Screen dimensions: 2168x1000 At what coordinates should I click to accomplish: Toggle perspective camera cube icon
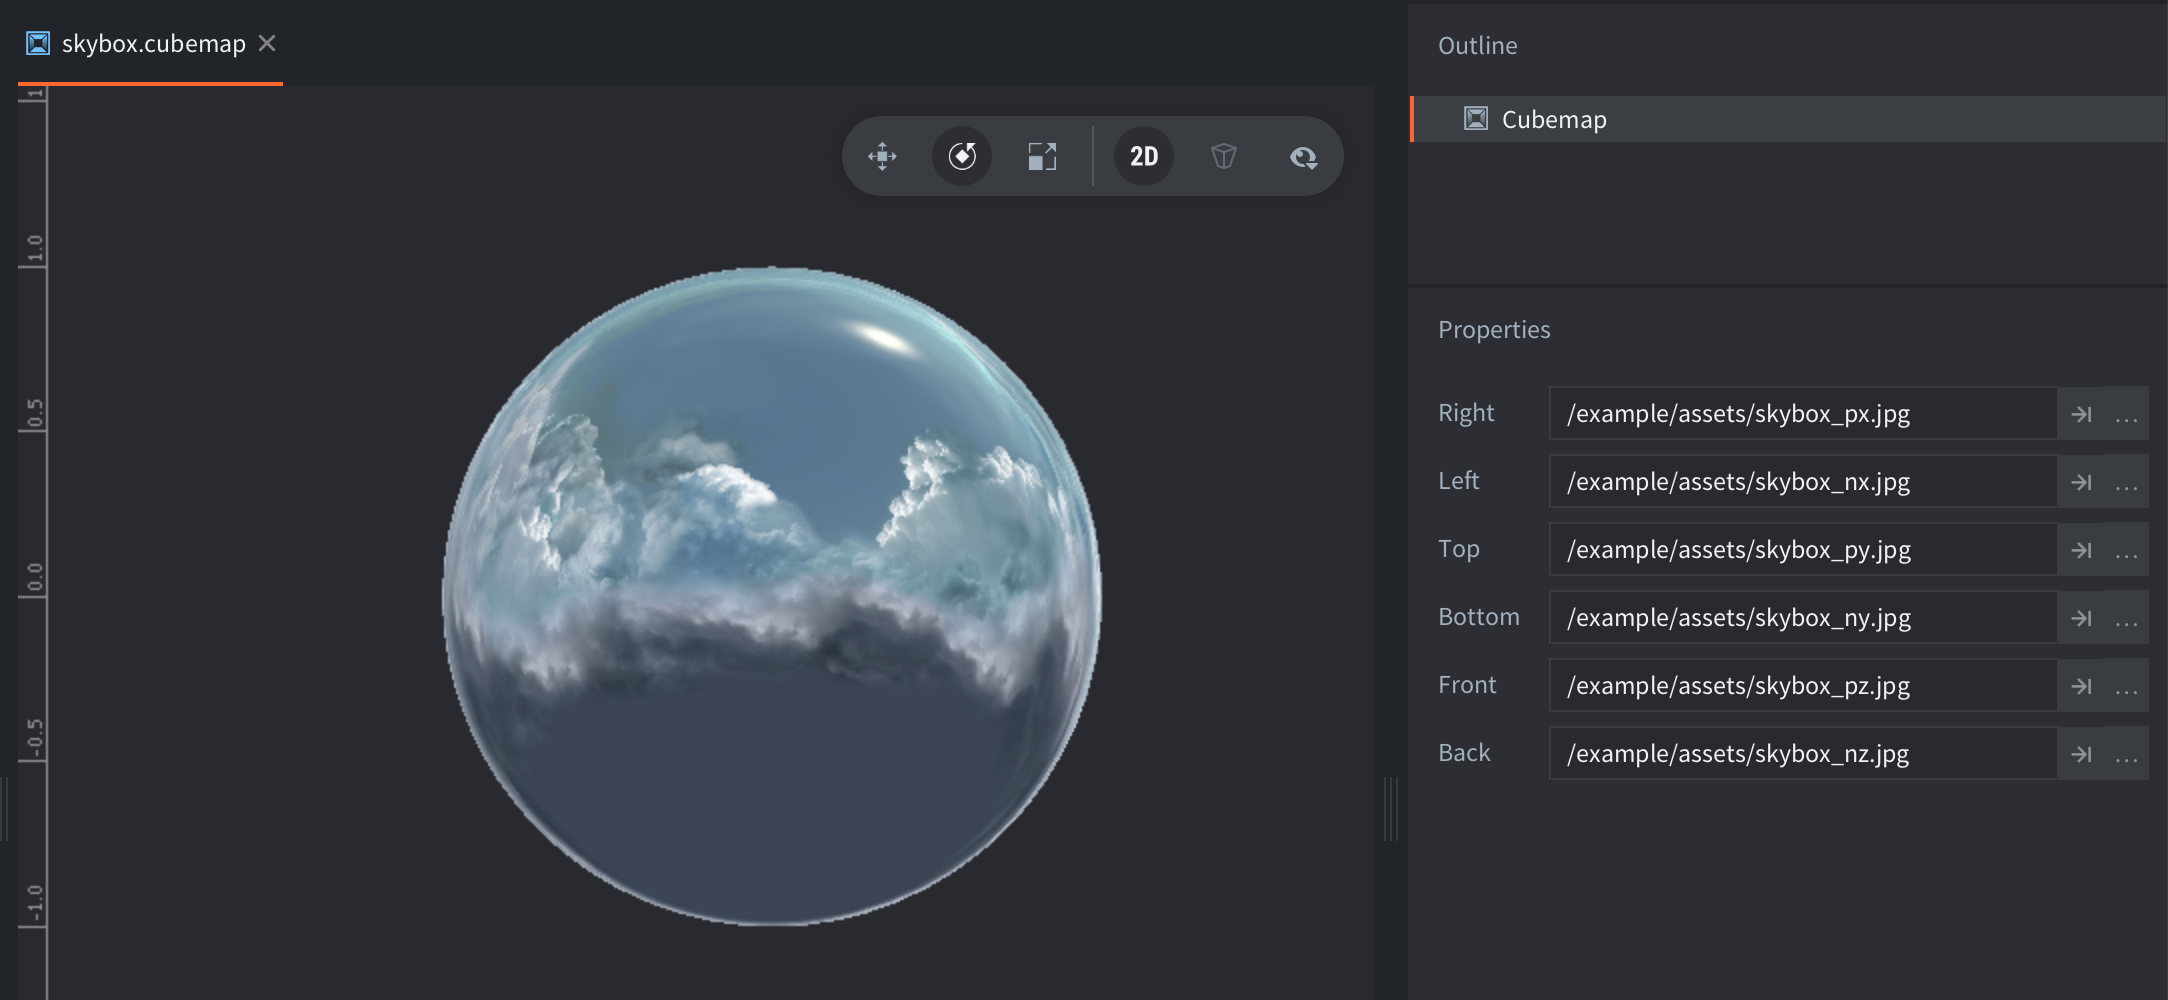tap(1224, 157)
